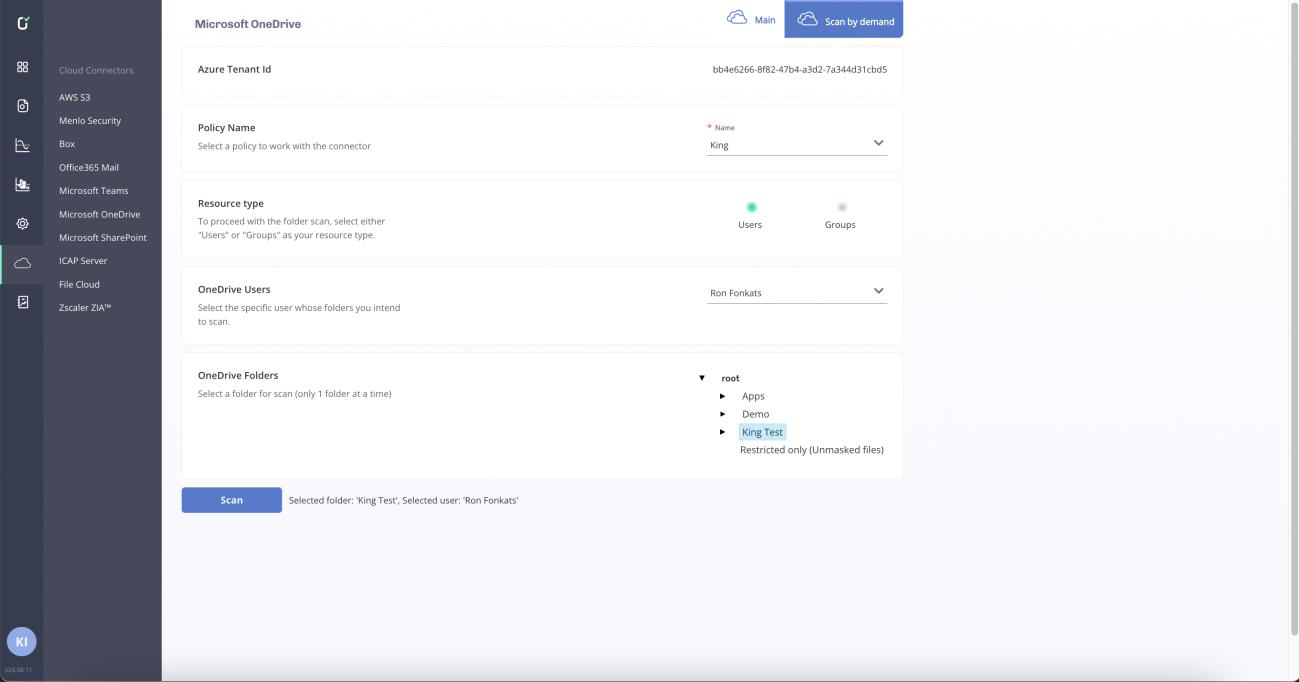This screenshot has width=1299, height=682.
Task: Open Microsoft SharePoint connector
Action: (103, 238)
